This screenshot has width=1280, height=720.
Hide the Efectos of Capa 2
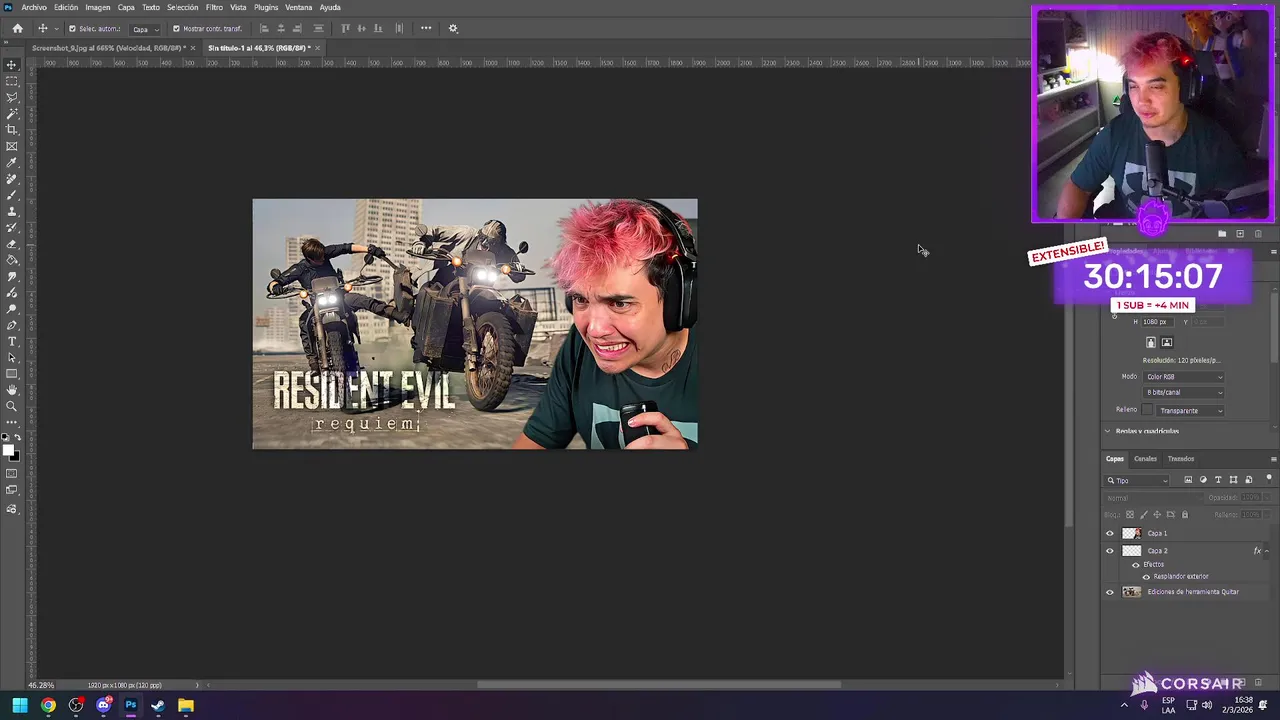point(1136,565)
